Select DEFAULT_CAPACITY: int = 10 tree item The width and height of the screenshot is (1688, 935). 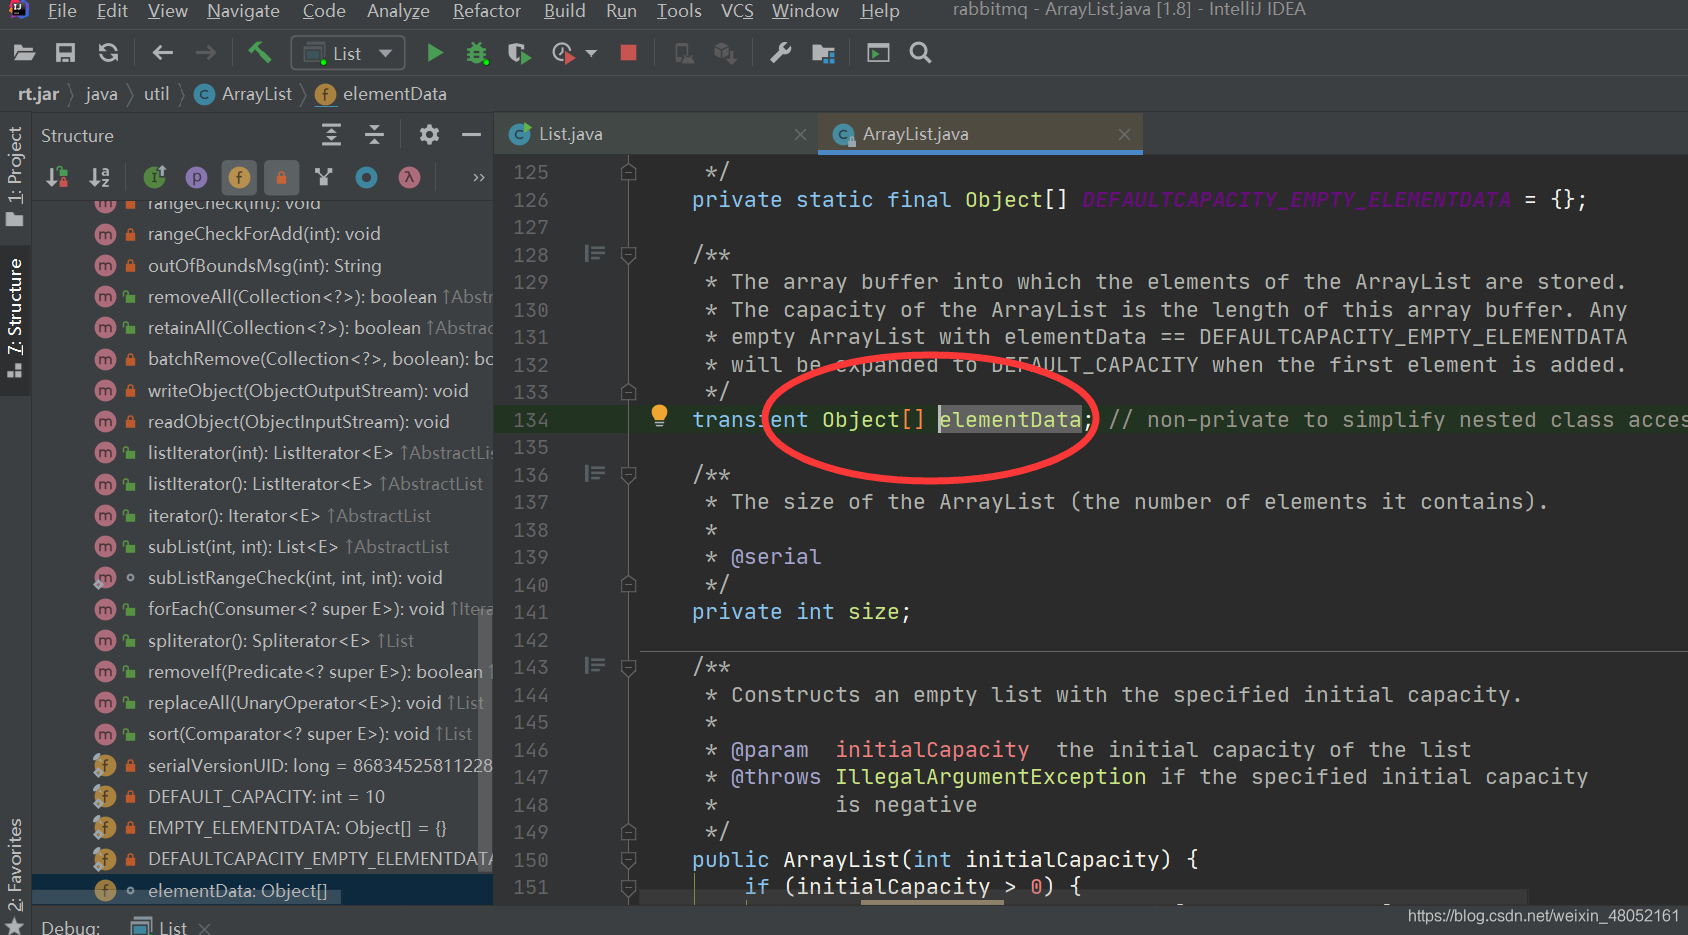262,797
